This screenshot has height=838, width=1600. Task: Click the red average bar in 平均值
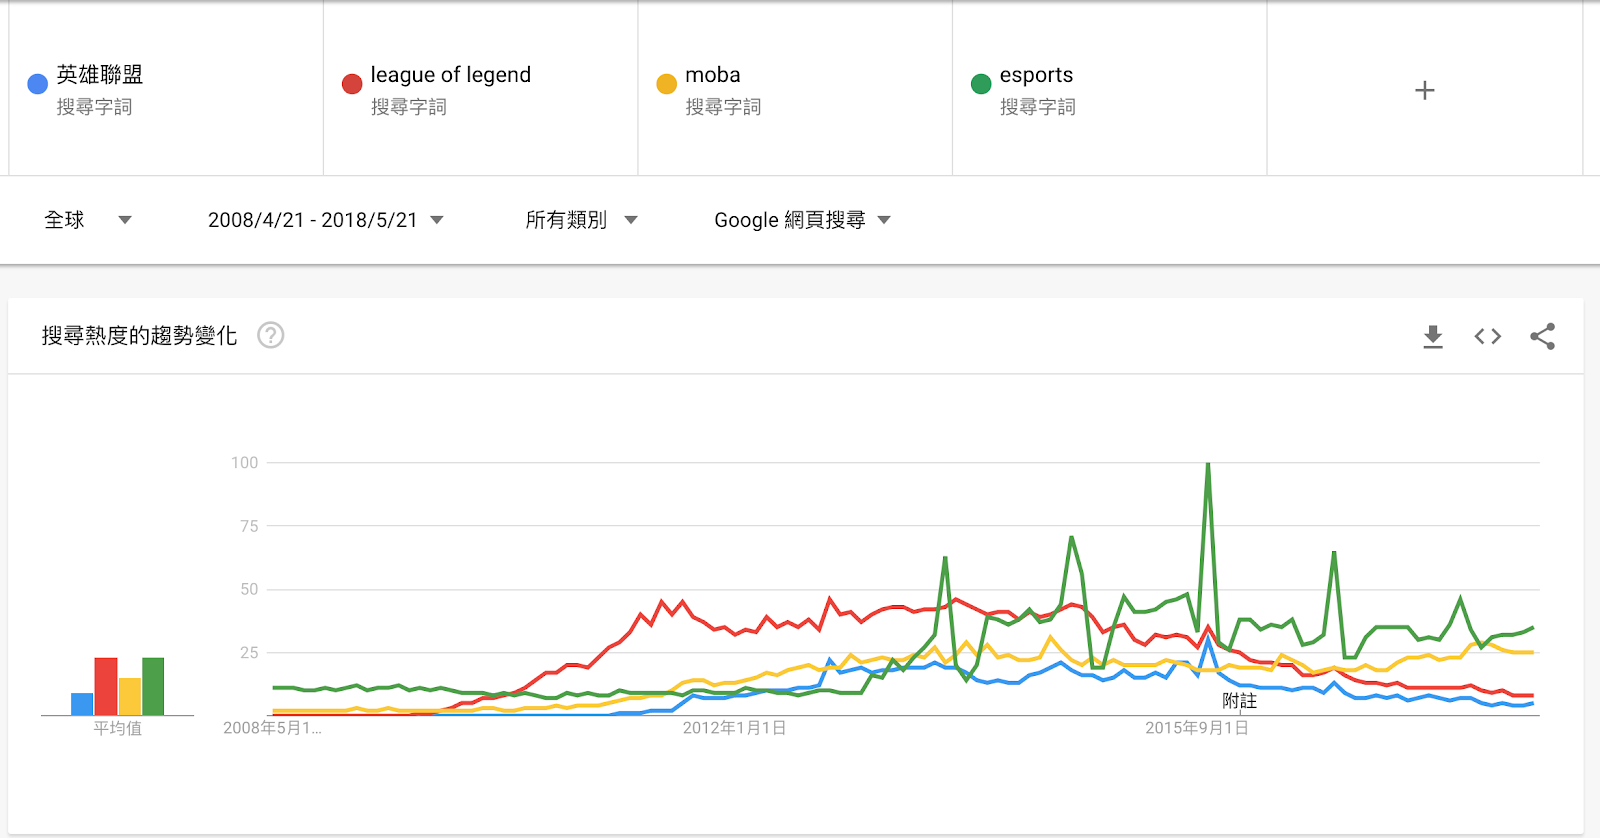(x=106, y=686)
